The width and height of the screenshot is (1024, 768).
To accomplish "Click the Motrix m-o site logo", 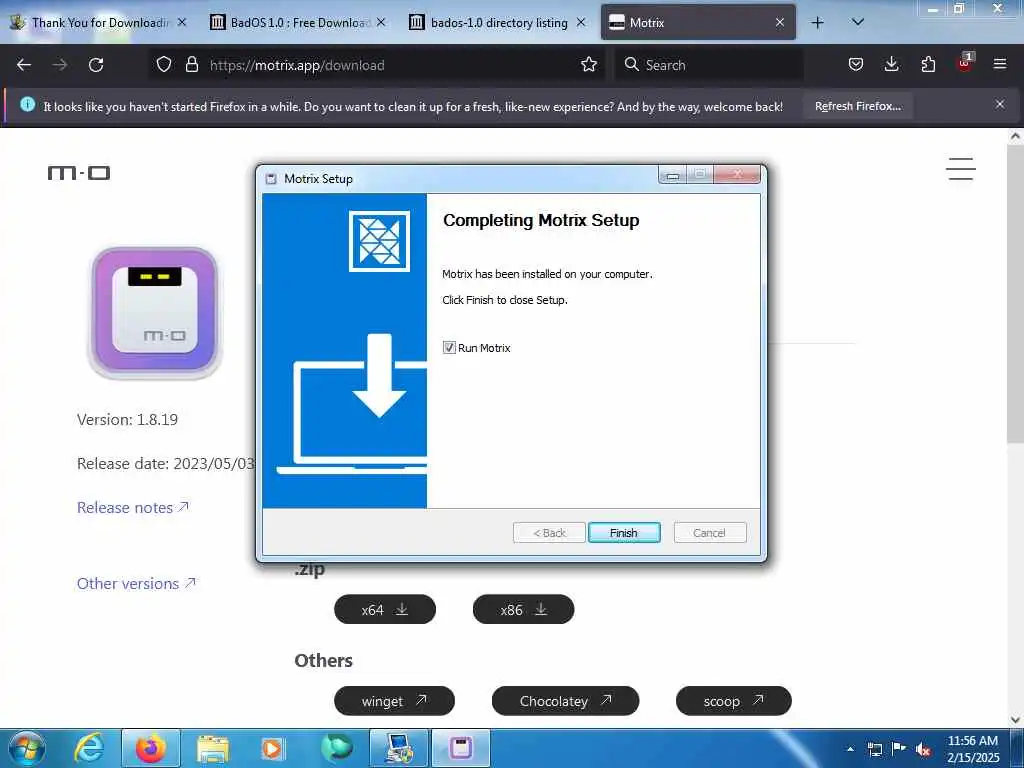I will click(79, 173).
